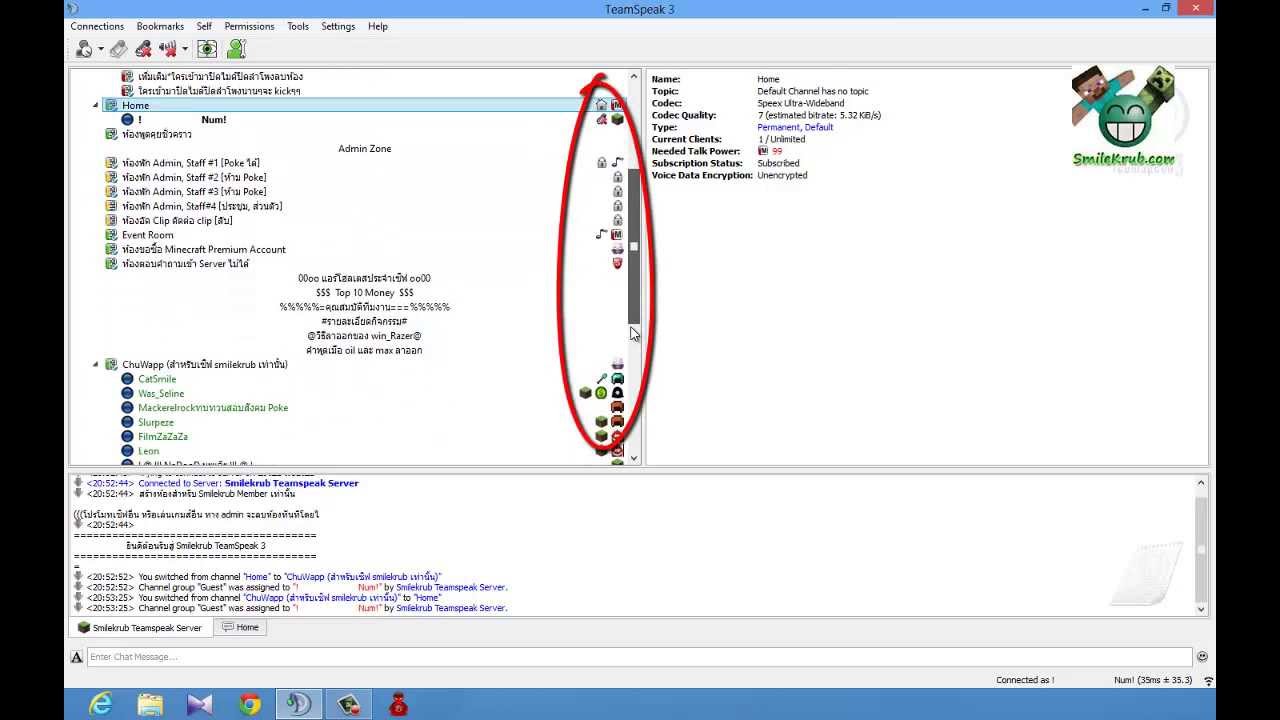Click the greyed microphone activation toolbar icon
Viewport: 1280px width, 720px height.
click(118, 48)
